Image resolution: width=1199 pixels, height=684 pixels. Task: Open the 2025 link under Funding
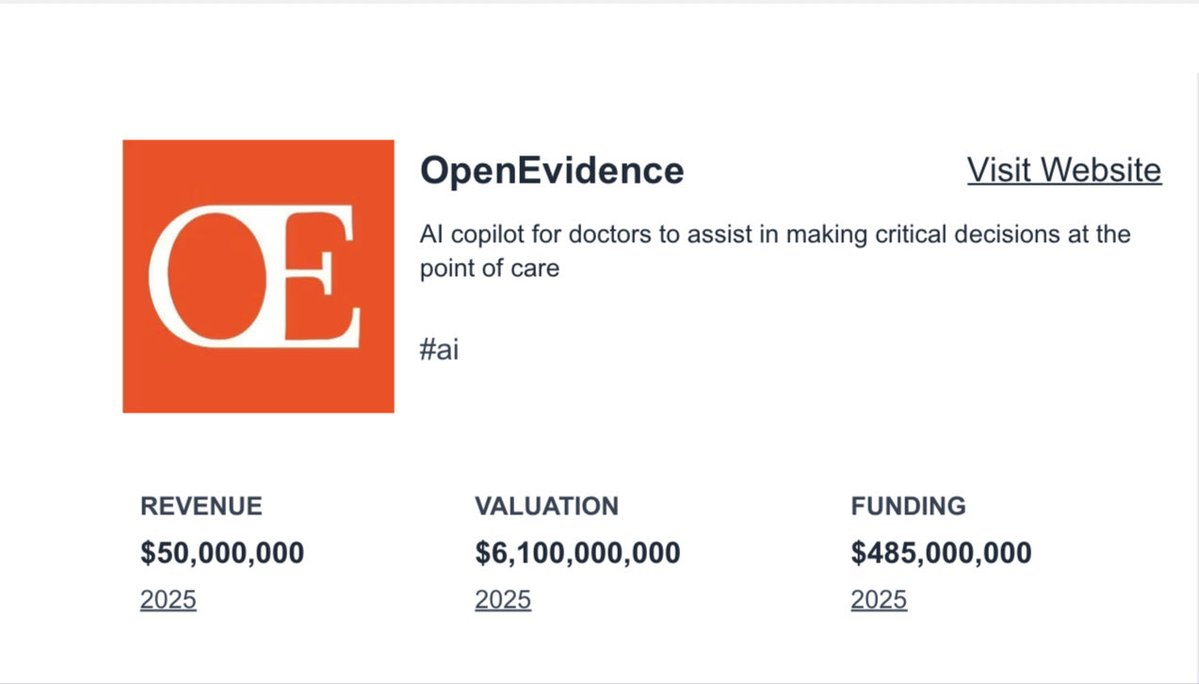(879, 600)
